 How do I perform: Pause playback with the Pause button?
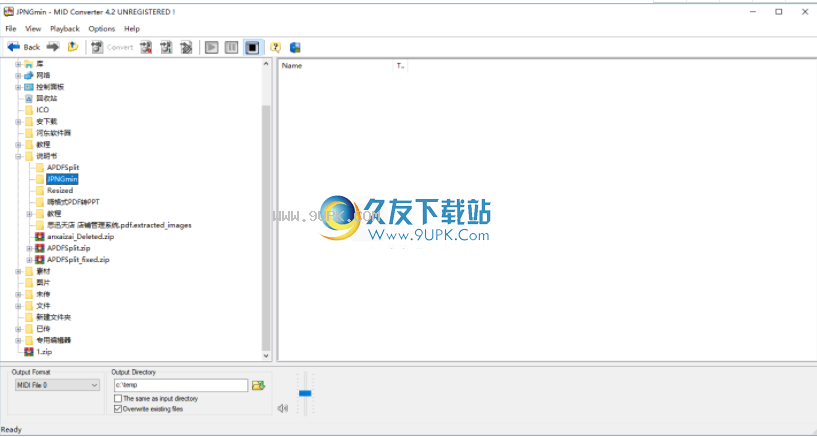pos(231,47)
